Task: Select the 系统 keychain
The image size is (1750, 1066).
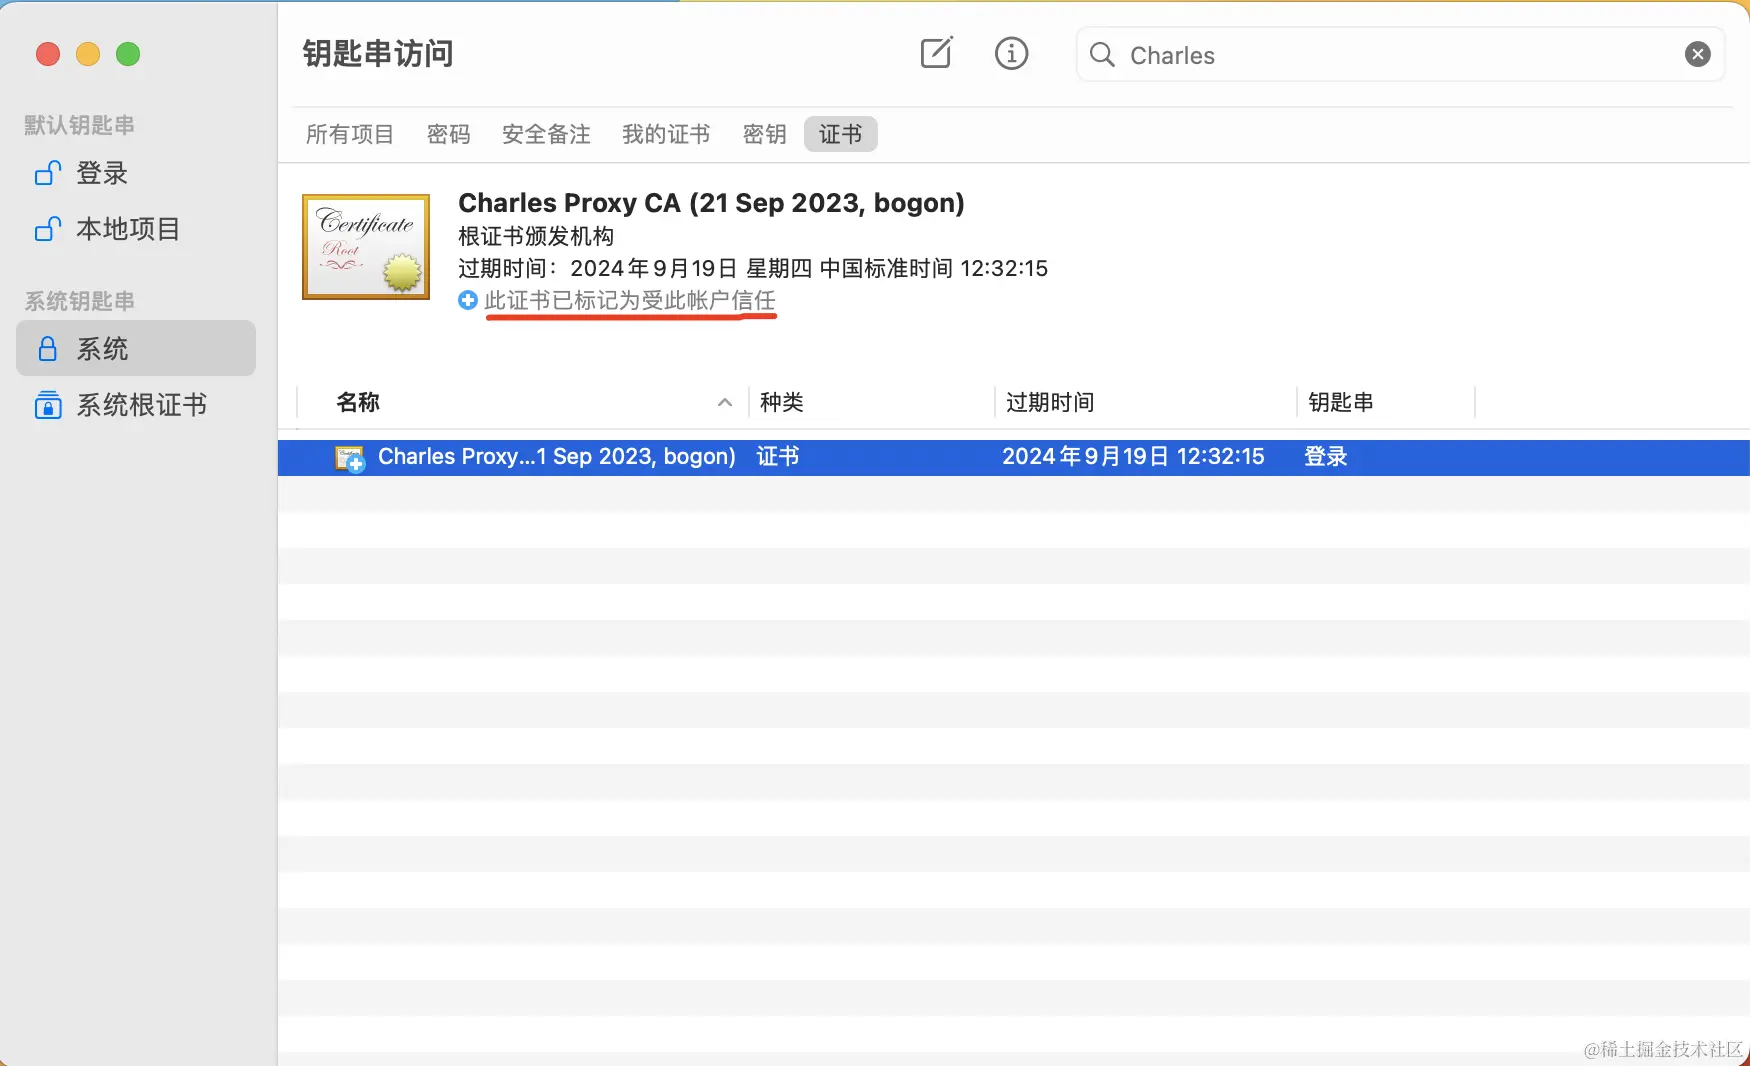Action: pyautogui.click(x=136, y=348)
